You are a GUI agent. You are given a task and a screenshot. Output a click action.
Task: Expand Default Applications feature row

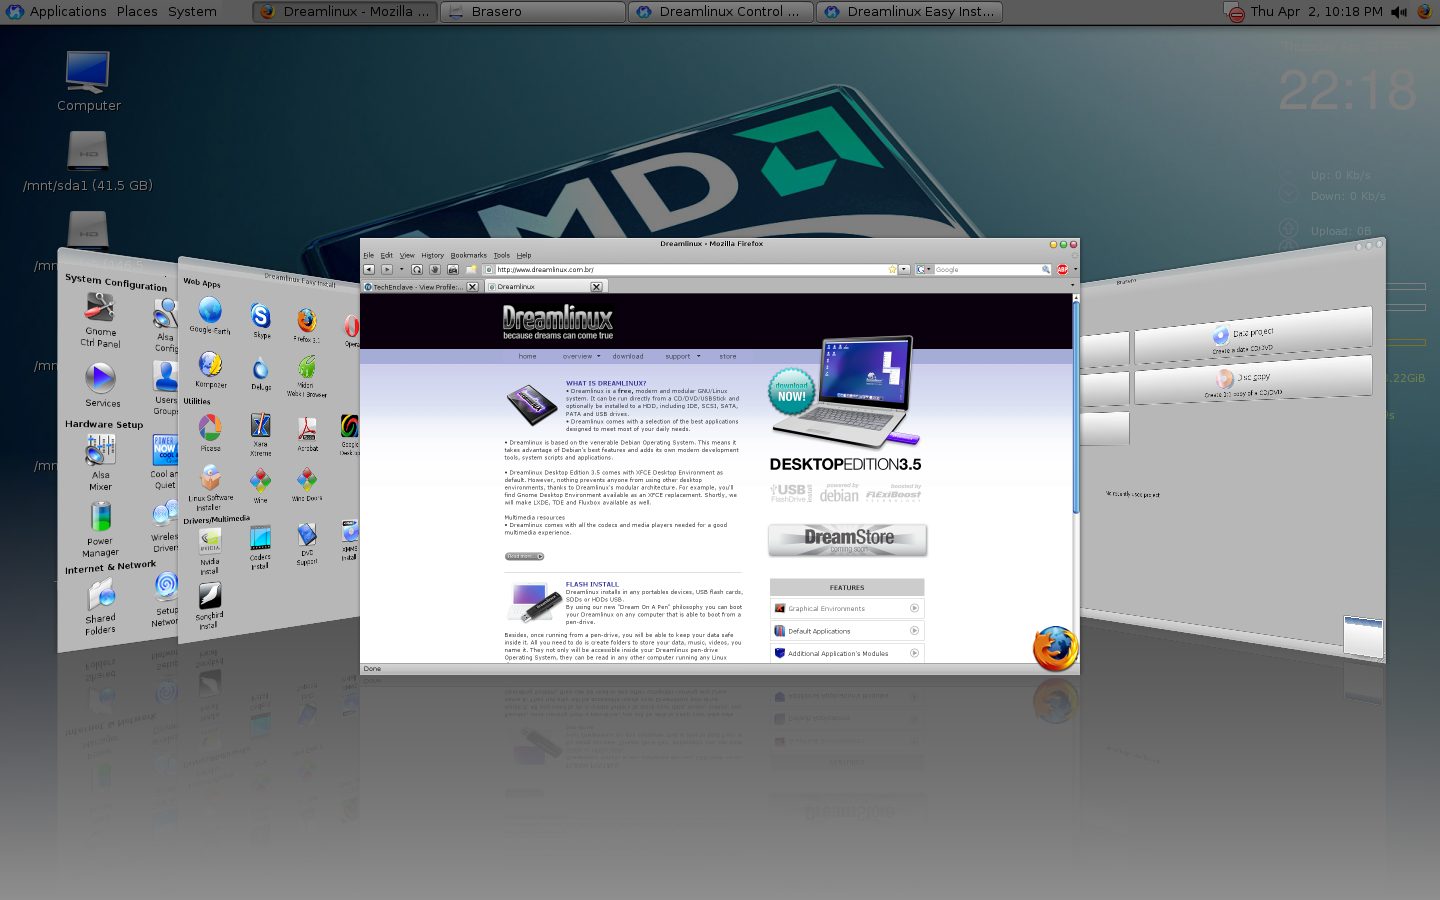click(x=847, y=631)
